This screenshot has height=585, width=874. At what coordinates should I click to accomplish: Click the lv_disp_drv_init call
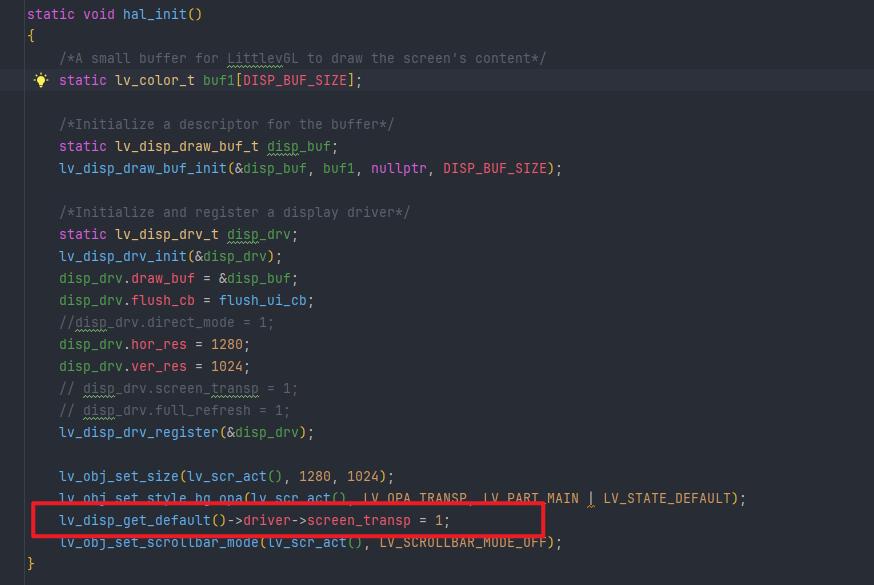123,256
